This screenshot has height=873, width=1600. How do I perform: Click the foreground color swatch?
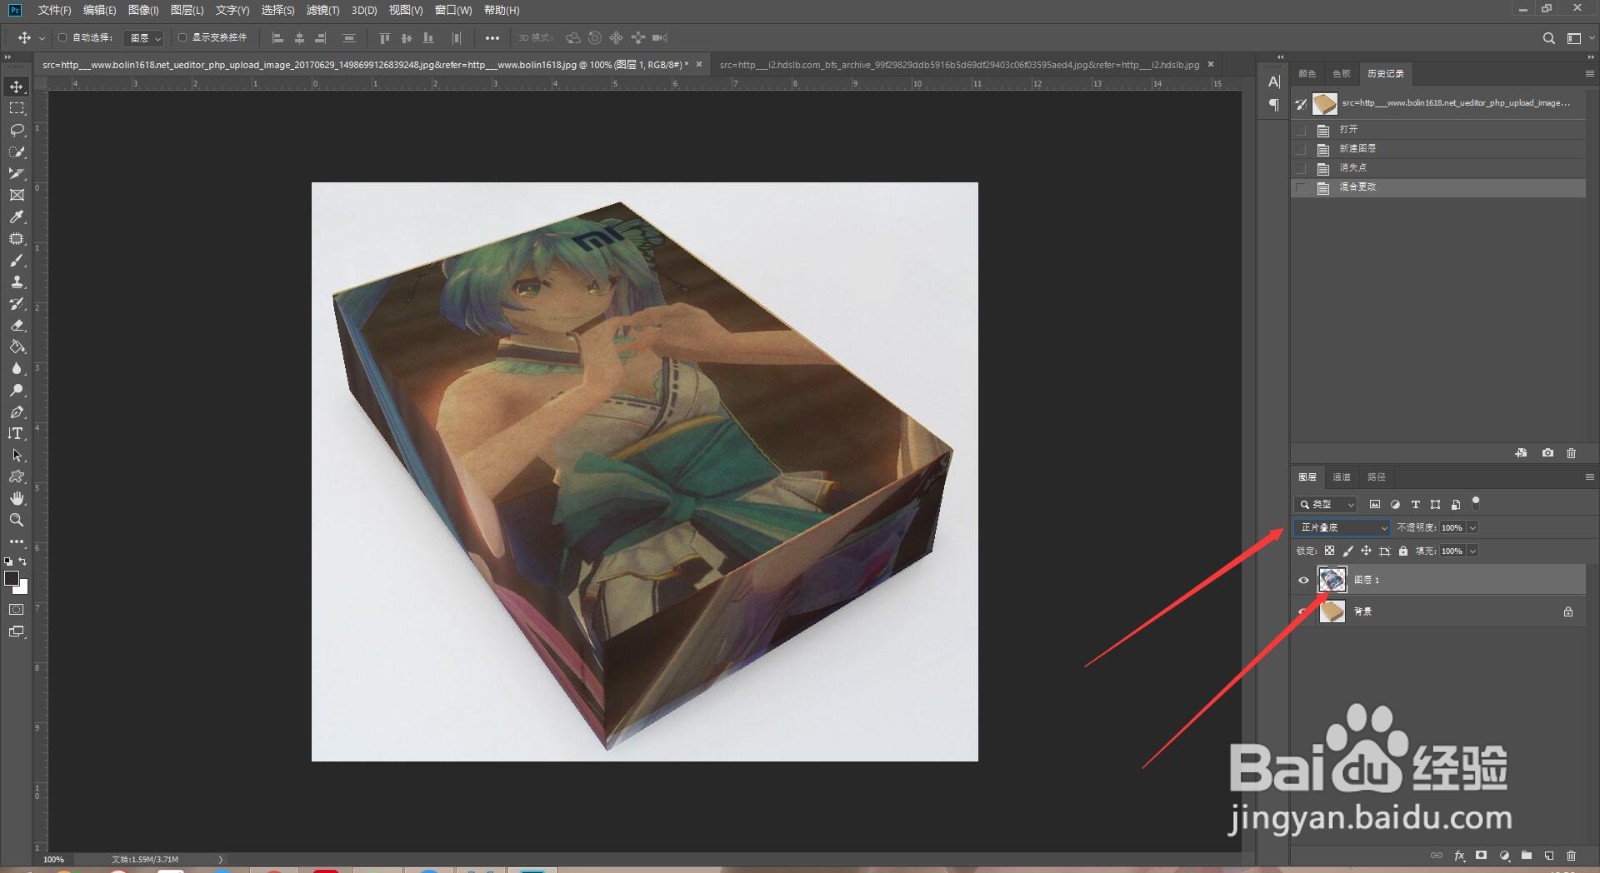point(11,578)
